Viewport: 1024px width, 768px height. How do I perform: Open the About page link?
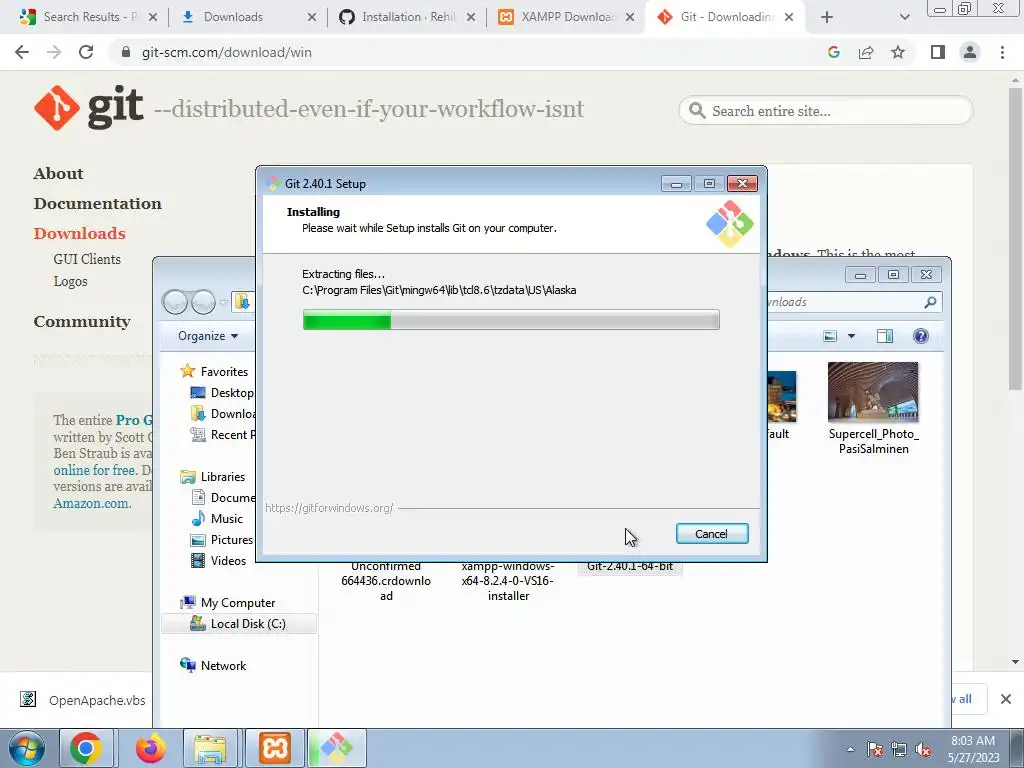(x=58, y=174)
